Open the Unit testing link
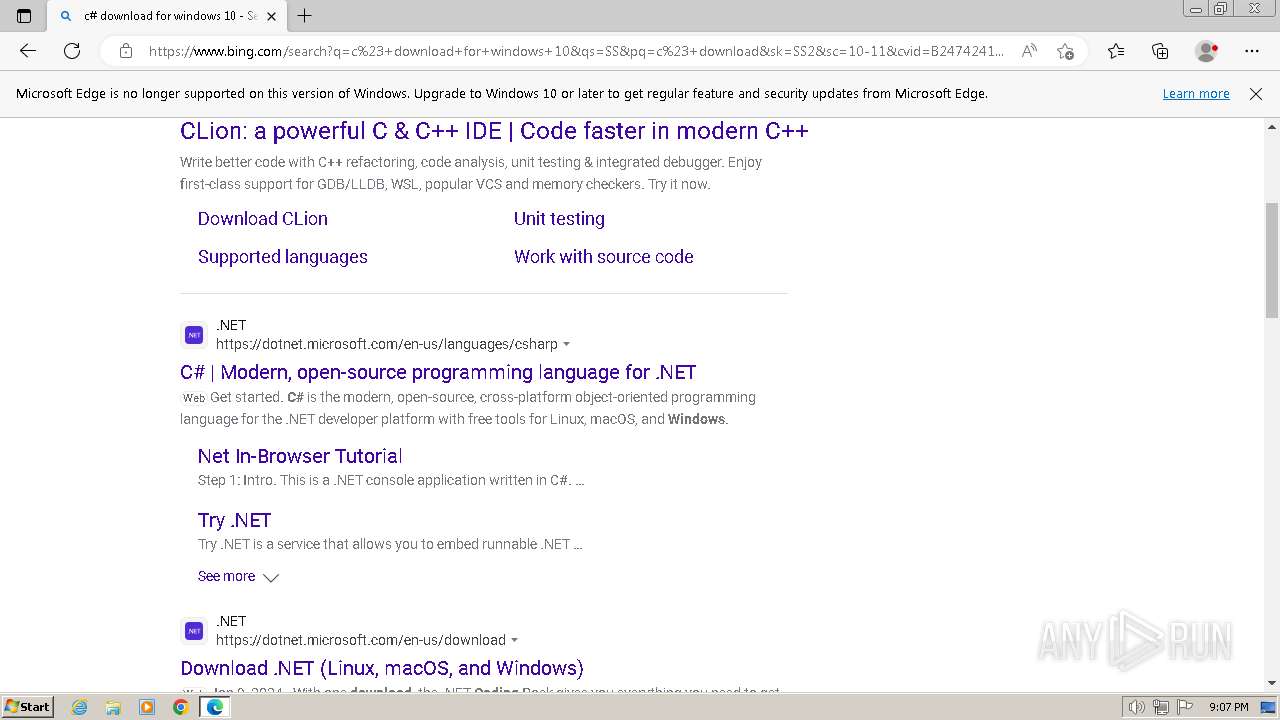Image resolution: width=1280 pixels, height=720 pixels. pyautogui.click(x=559, y=219)
